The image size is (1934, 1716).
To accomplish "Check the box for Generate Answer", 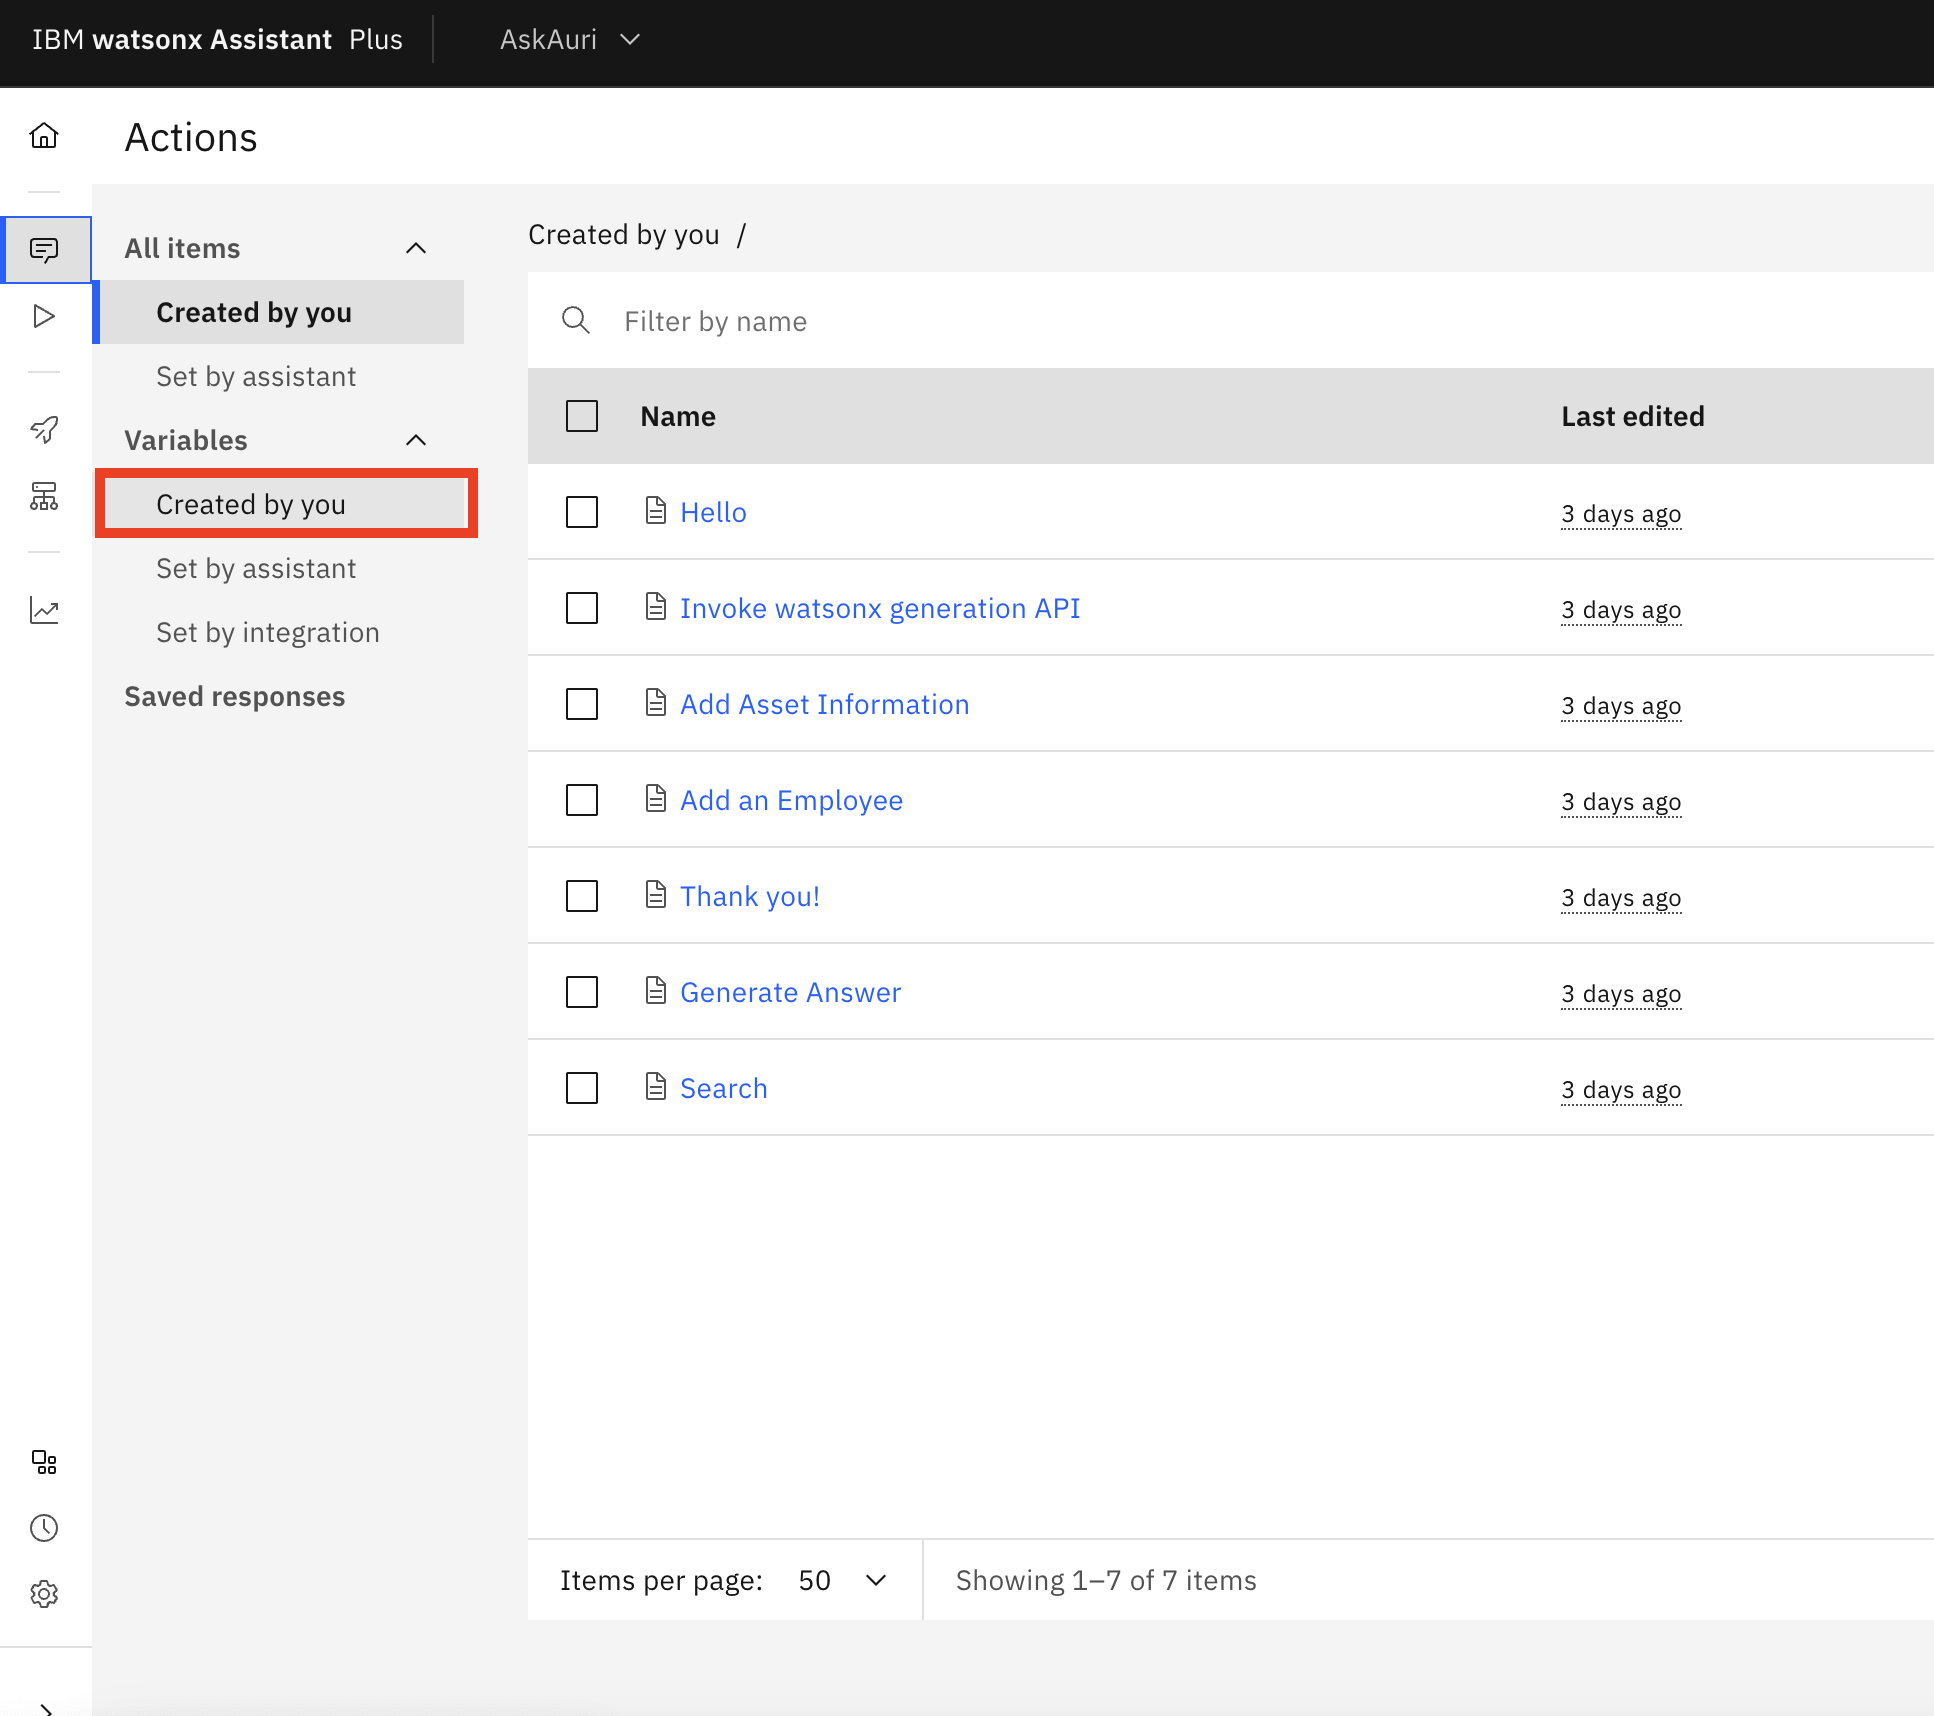I will [x=582, y=992].
